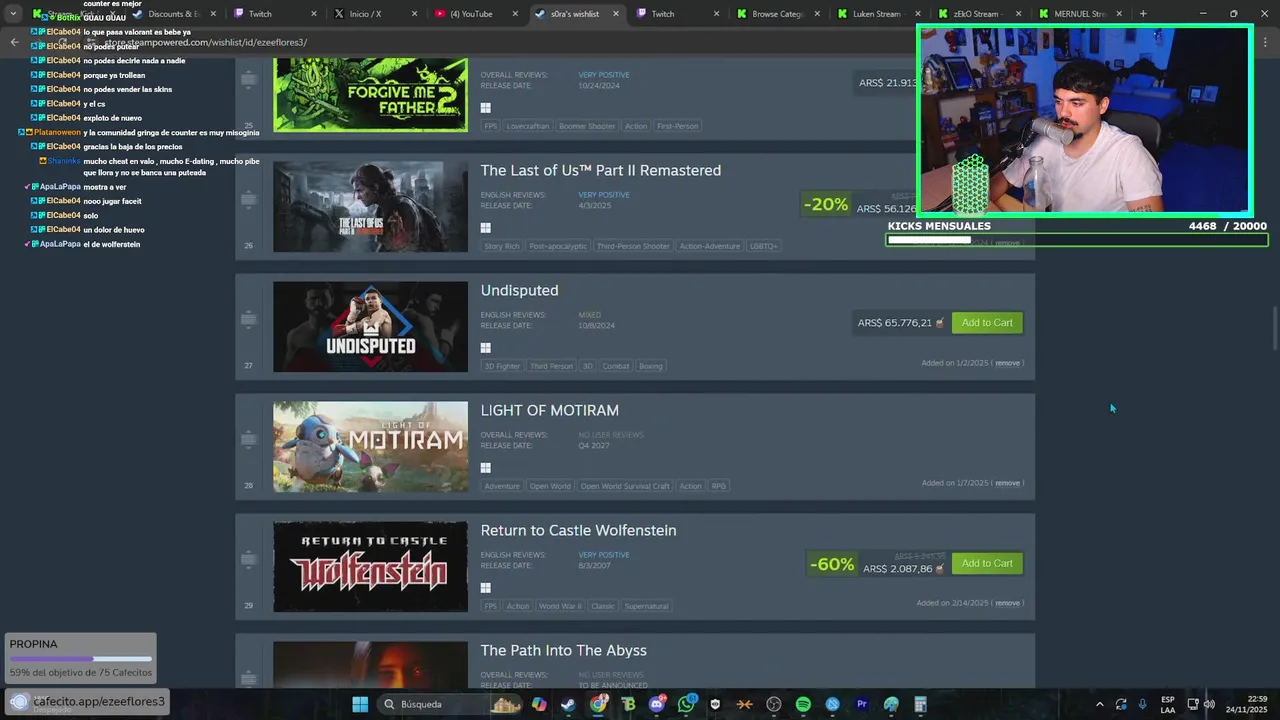The image size is (1280, 720).
Task: Click the LGBTQ+ tag
Action: (x=763, y=246)
